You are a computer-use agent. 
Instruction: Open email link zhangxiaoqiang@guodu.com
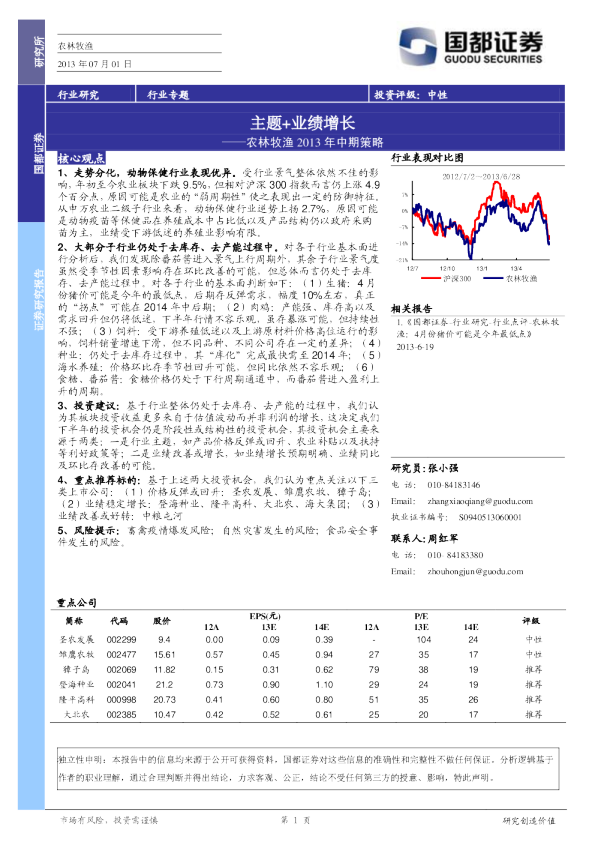click(x=480, y=501)
